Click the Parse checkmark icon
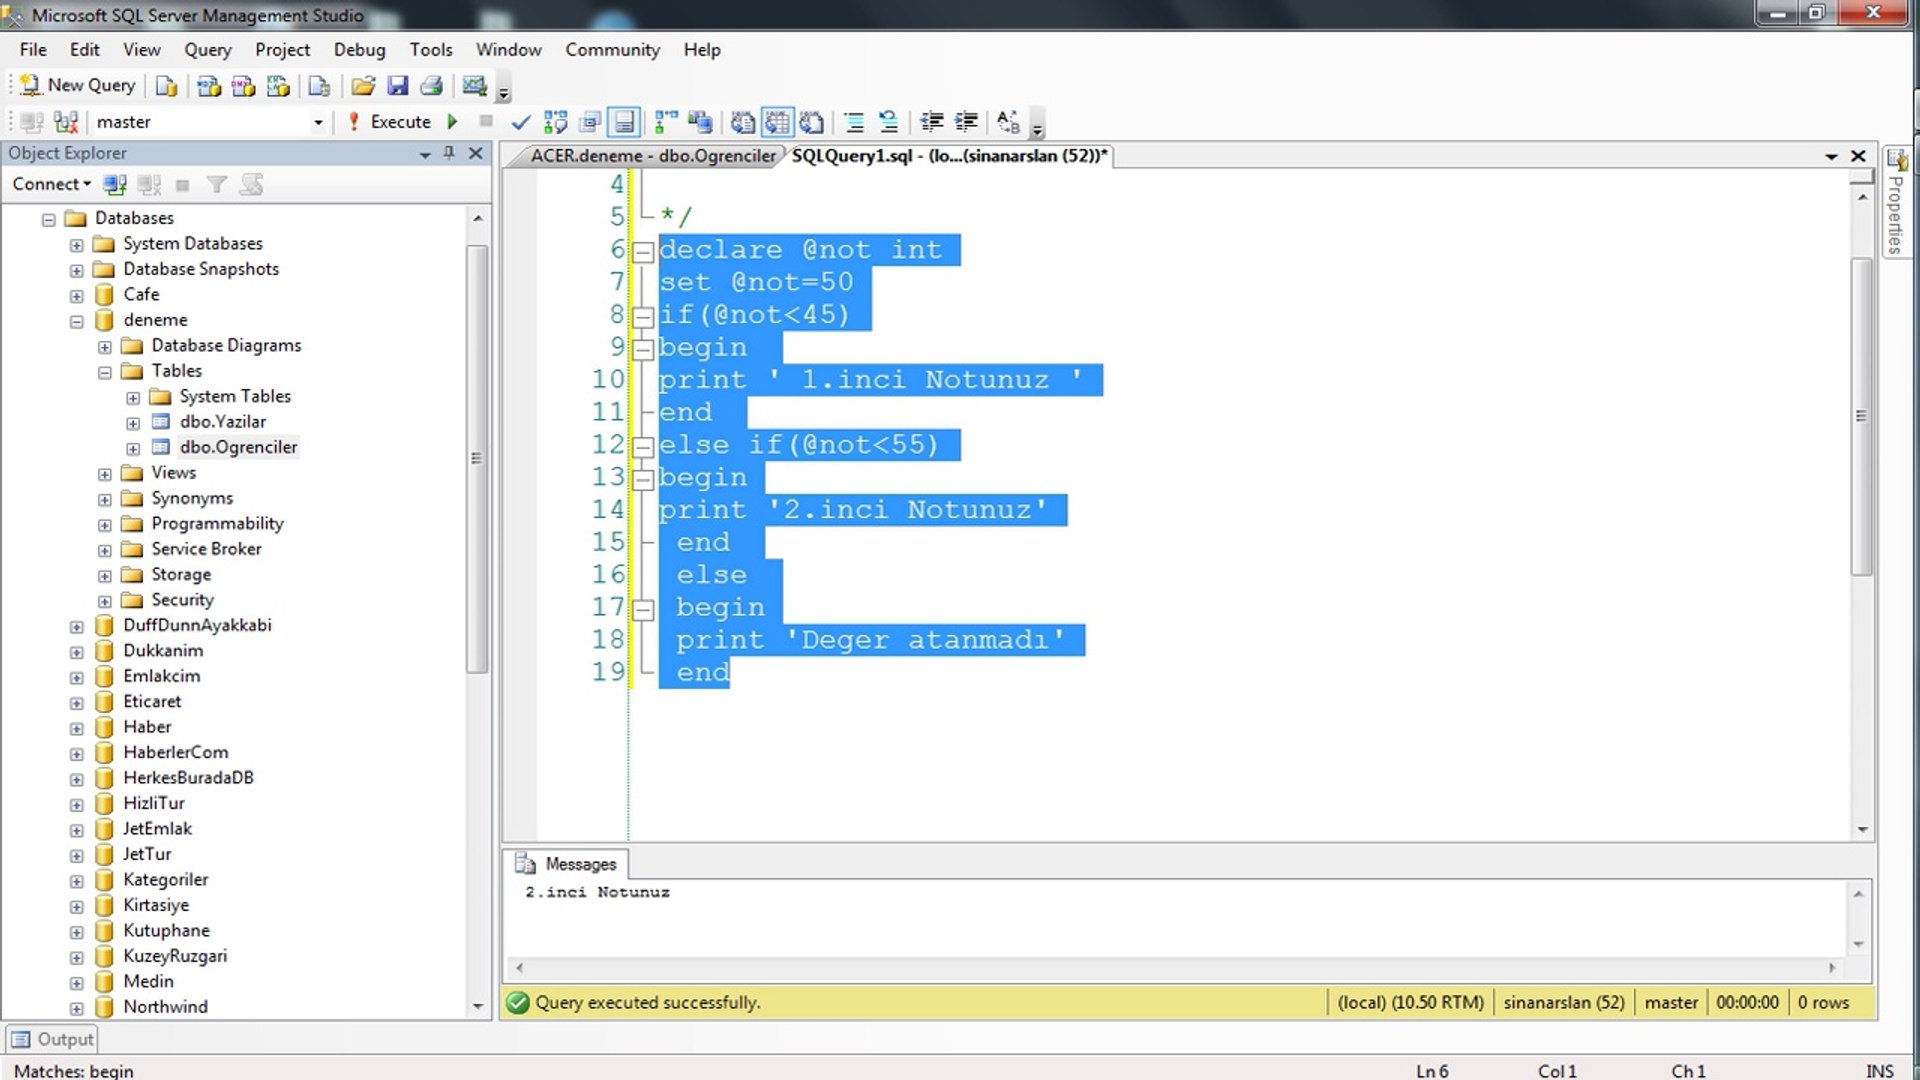The height and width of the screenshot is (1080, 1920). (520, 122)
